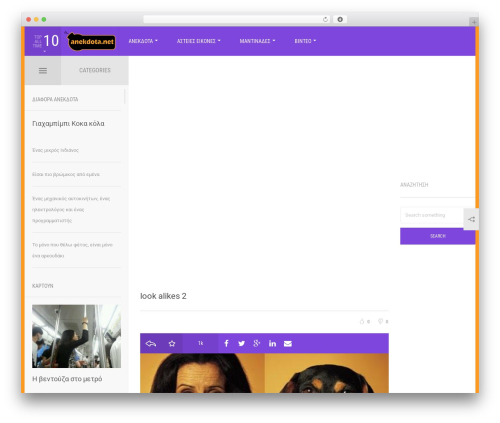This screenshot has height=423, width=500.
Task: Share the post by email envelope icon
Action: pyautogui.click(x=288, y=344)
